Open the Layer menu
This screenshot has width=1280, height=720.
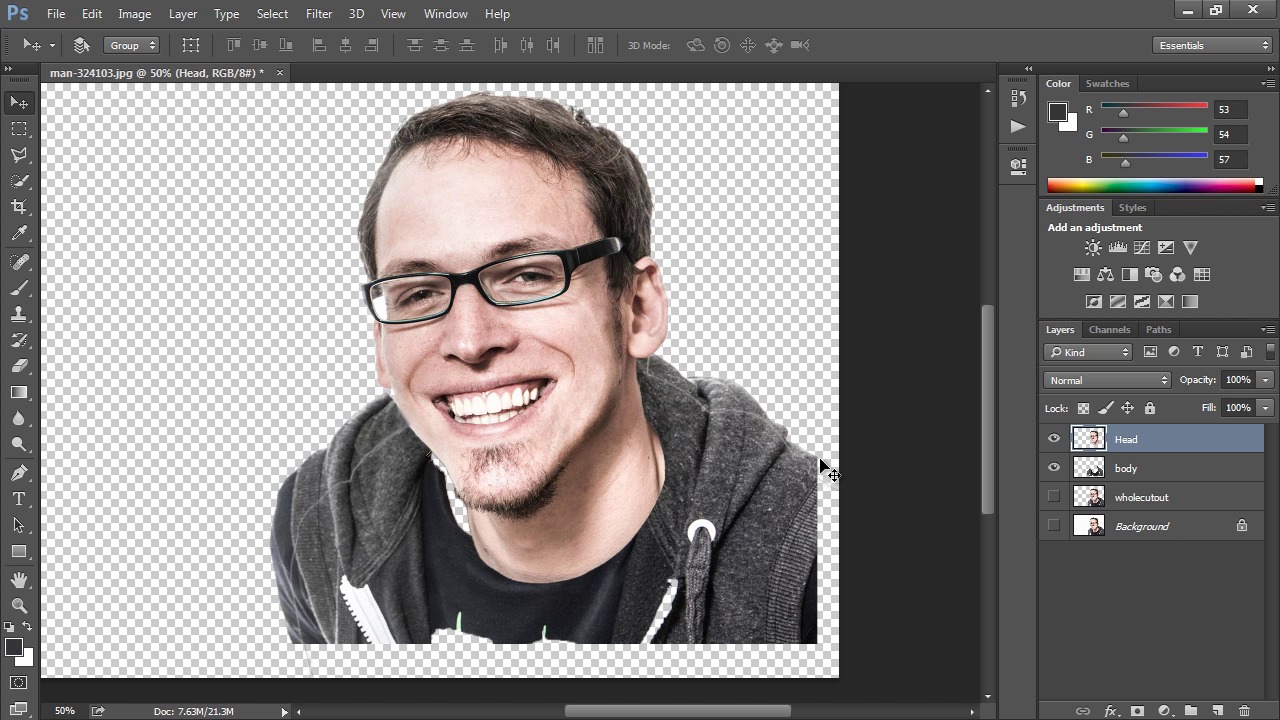point(183,14)
